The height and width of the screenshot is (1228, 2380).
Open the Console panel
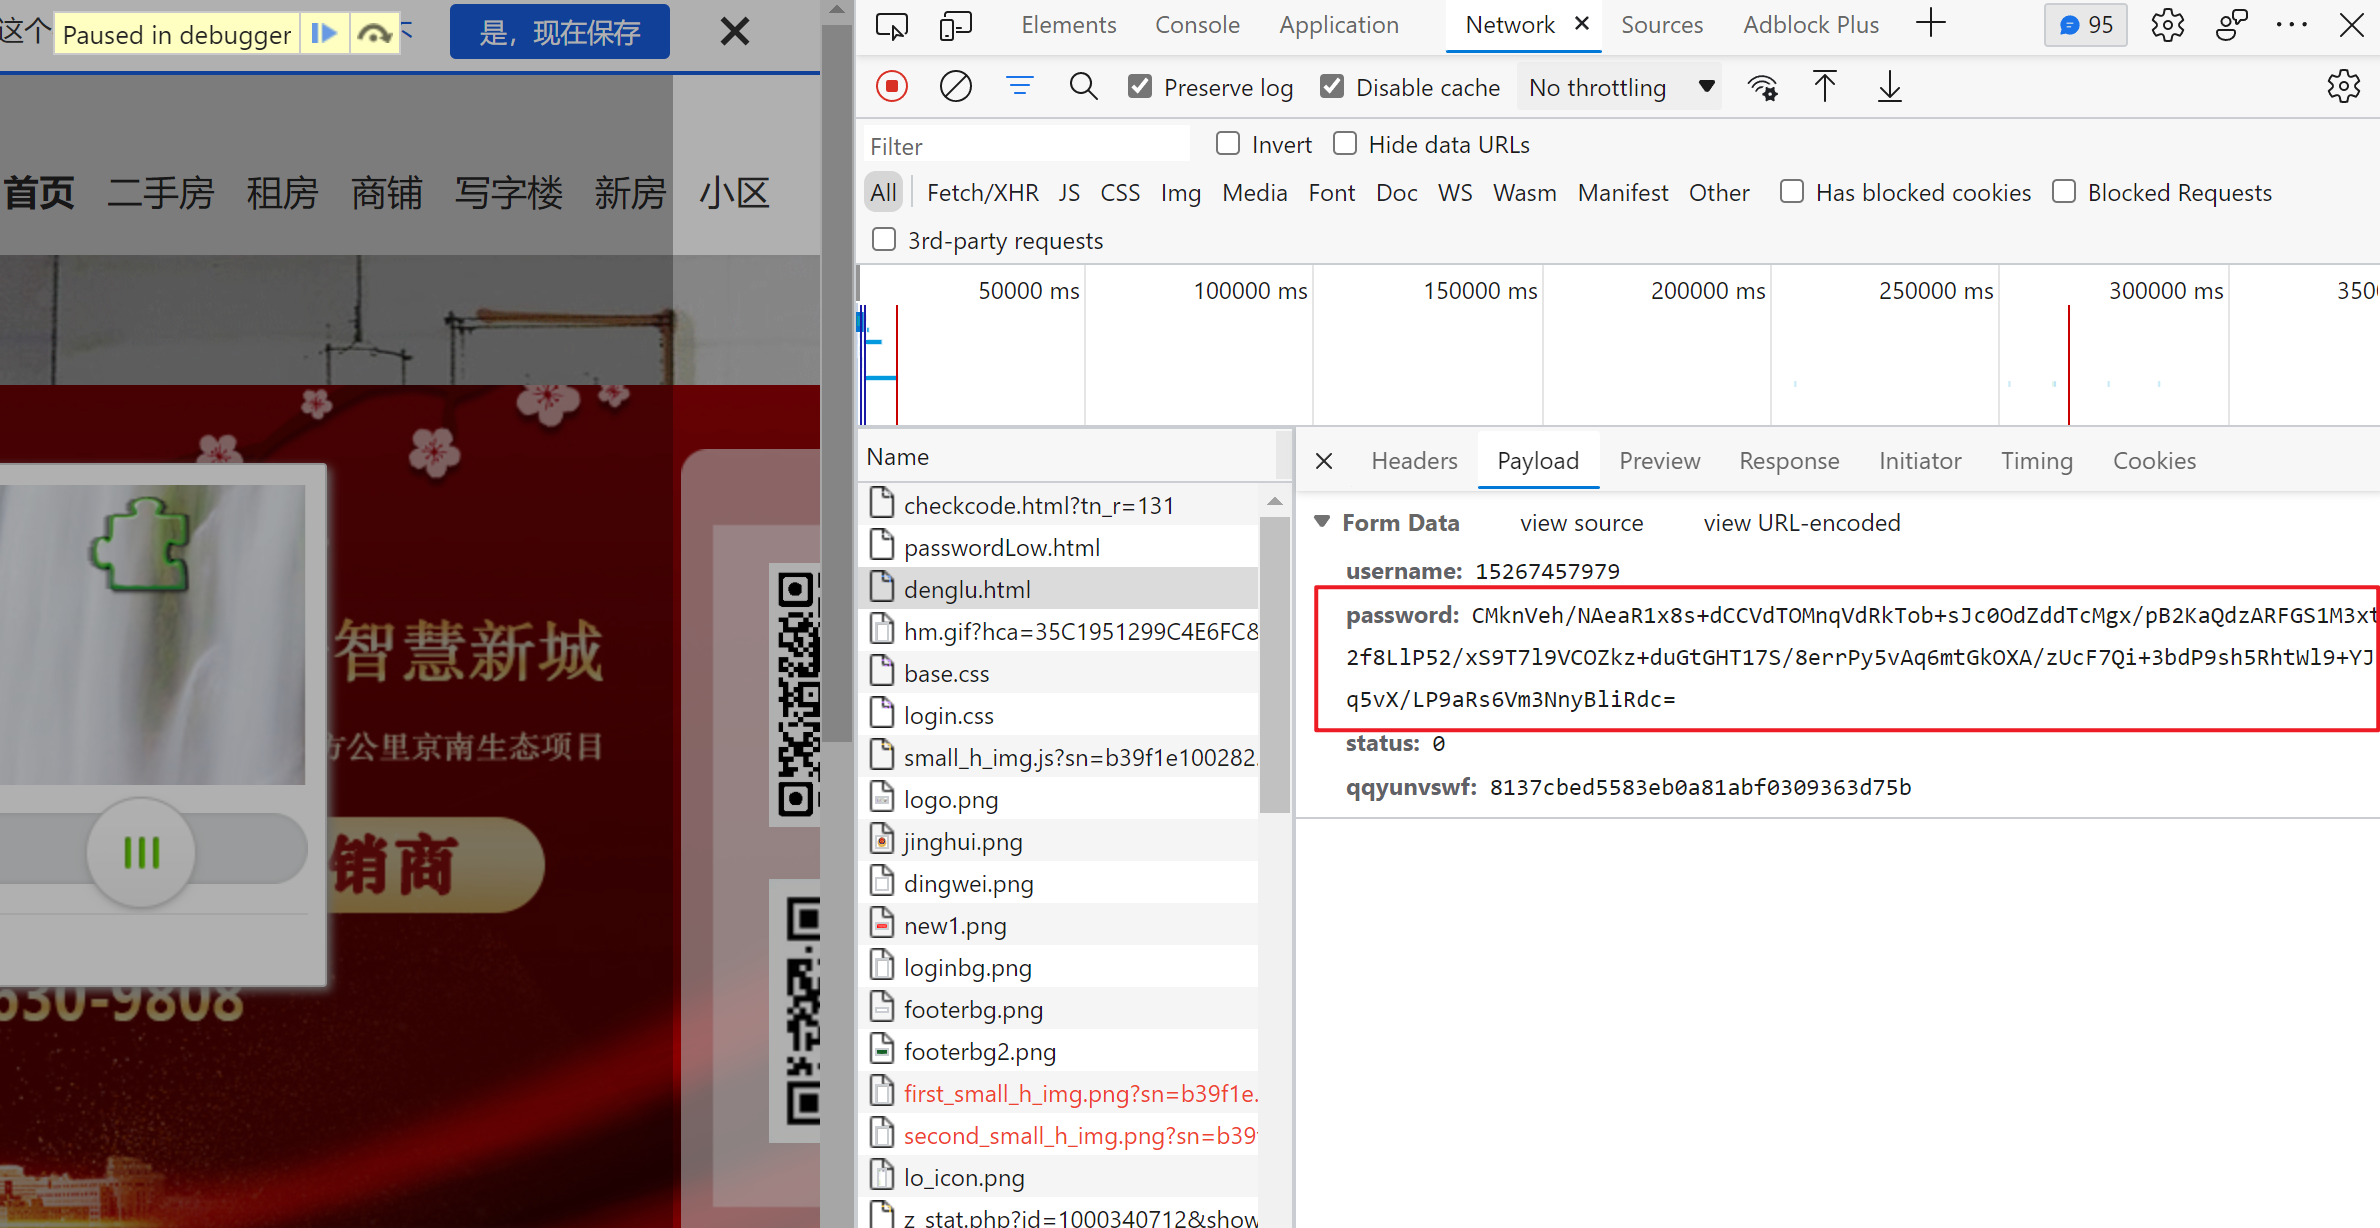(x=1197, y=25)
